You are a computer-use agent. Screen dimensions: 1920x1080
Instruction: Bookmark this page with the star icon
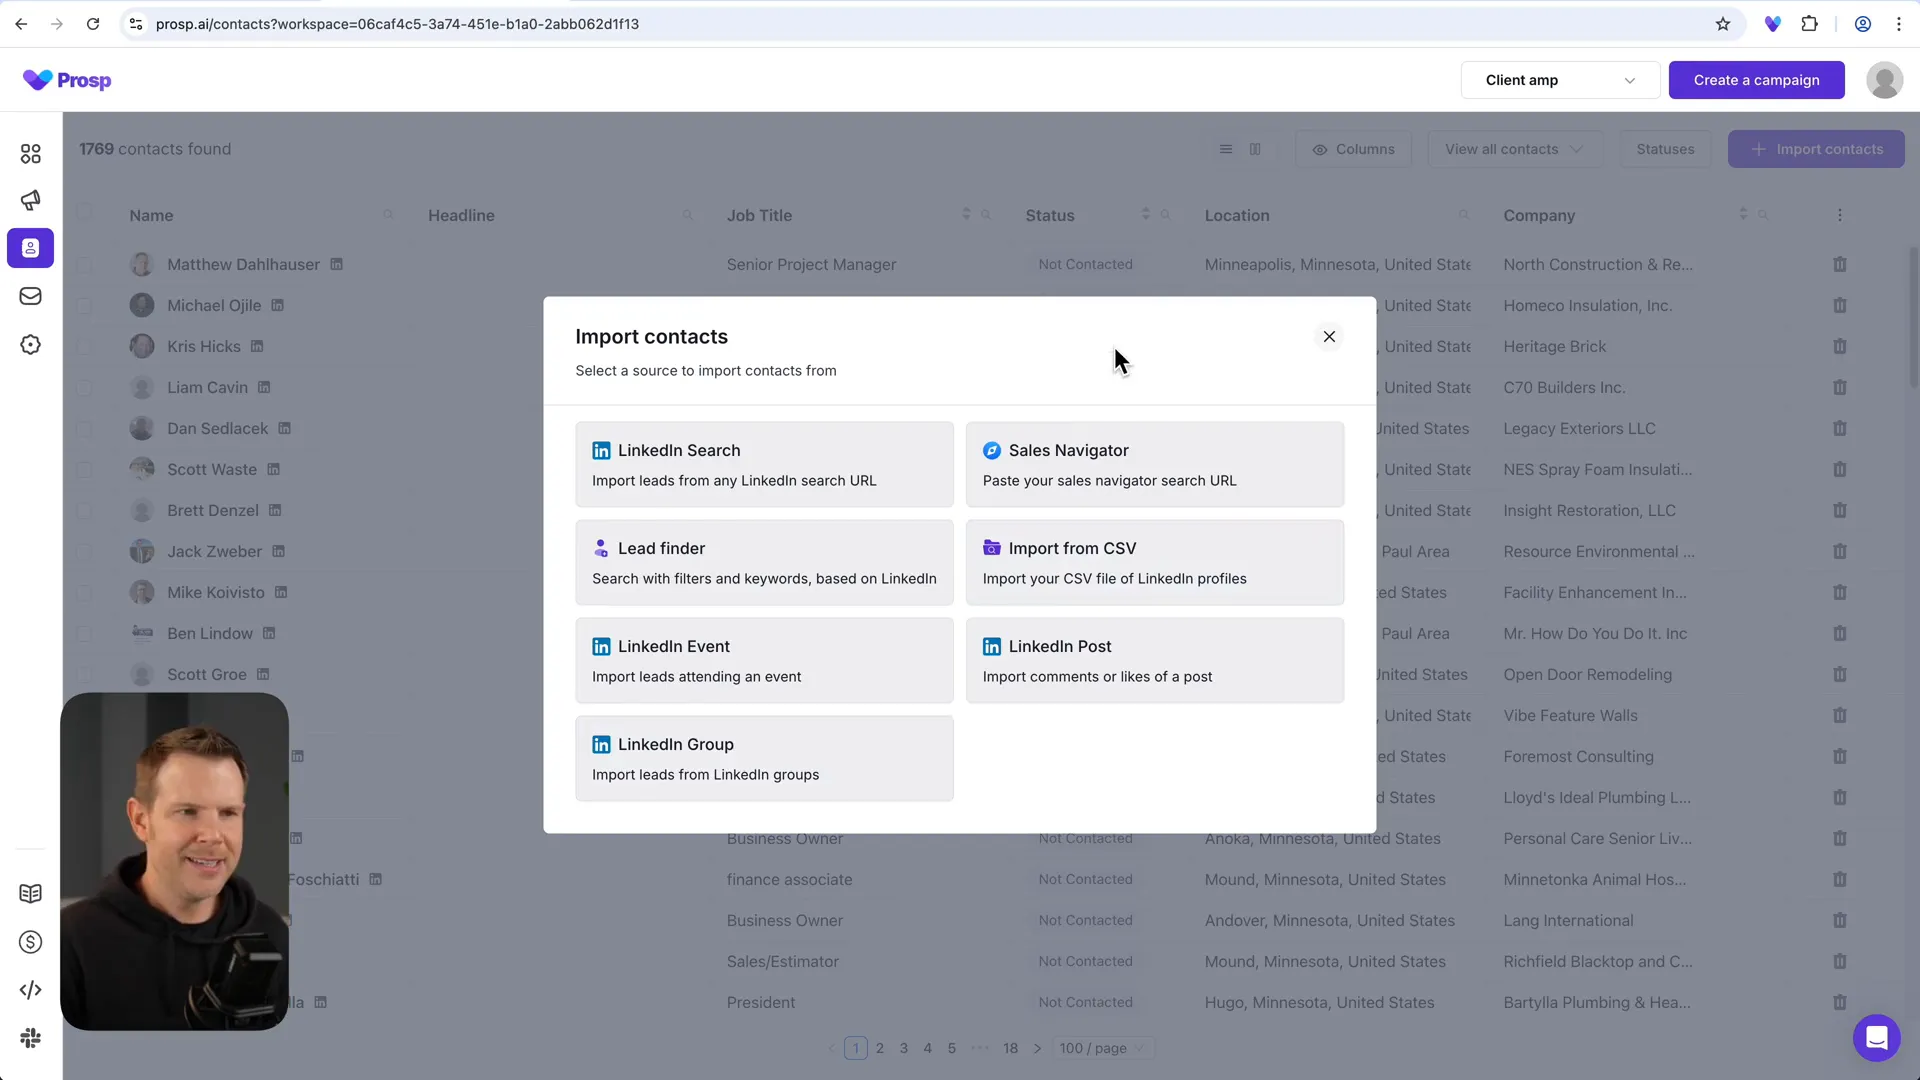(x=1722, y=24)
